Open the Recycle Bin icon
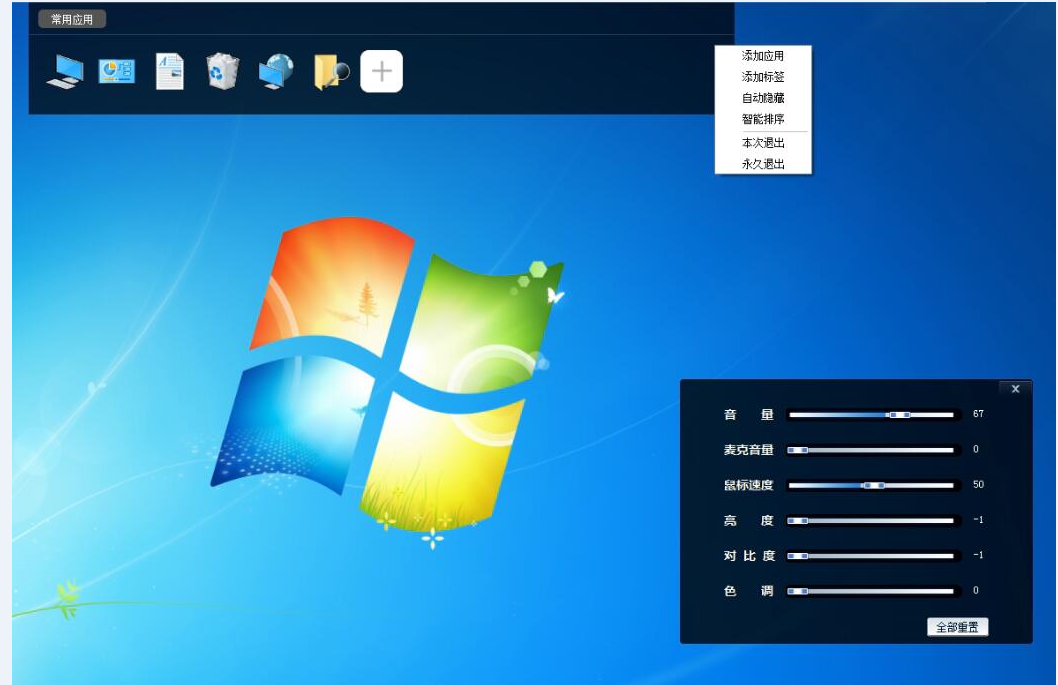The image size is (1058, 685). click(x=222, y=71)
